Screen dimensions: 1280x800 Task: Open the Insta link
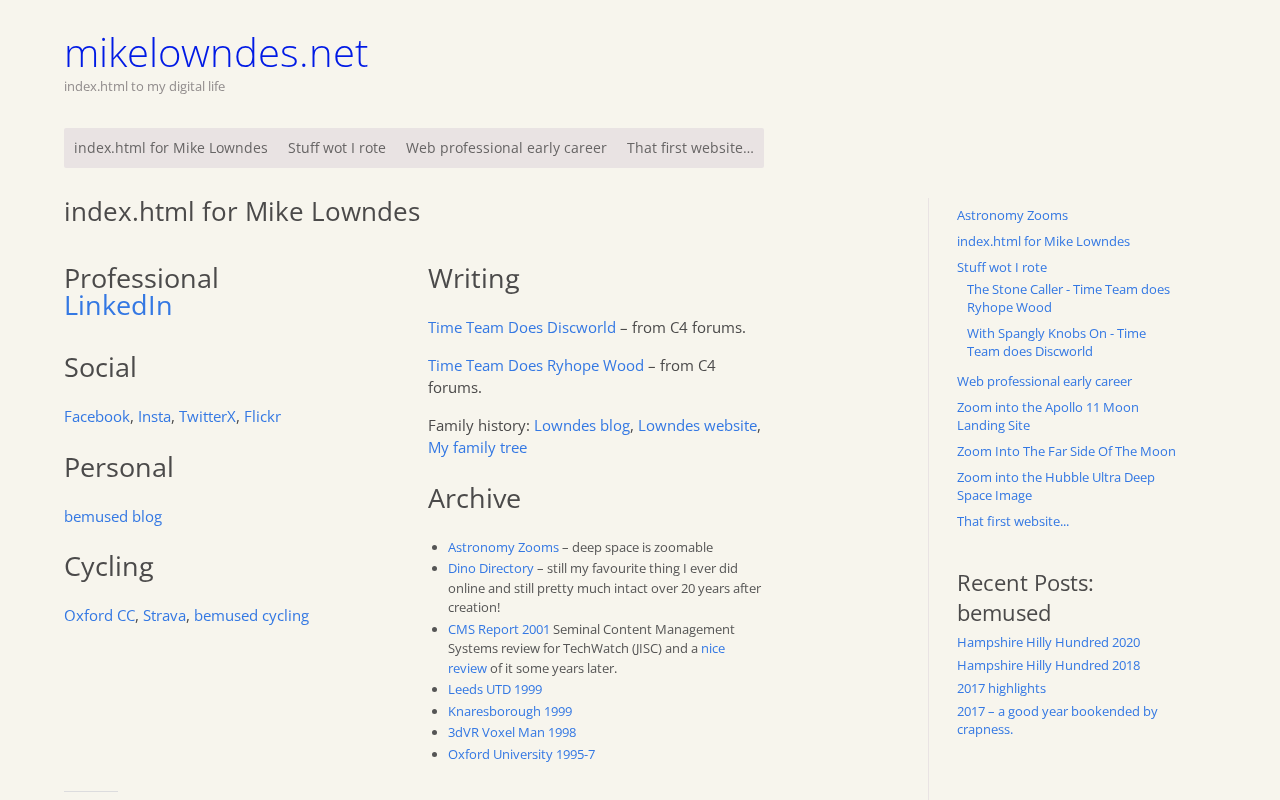click(x=154, y=416)
